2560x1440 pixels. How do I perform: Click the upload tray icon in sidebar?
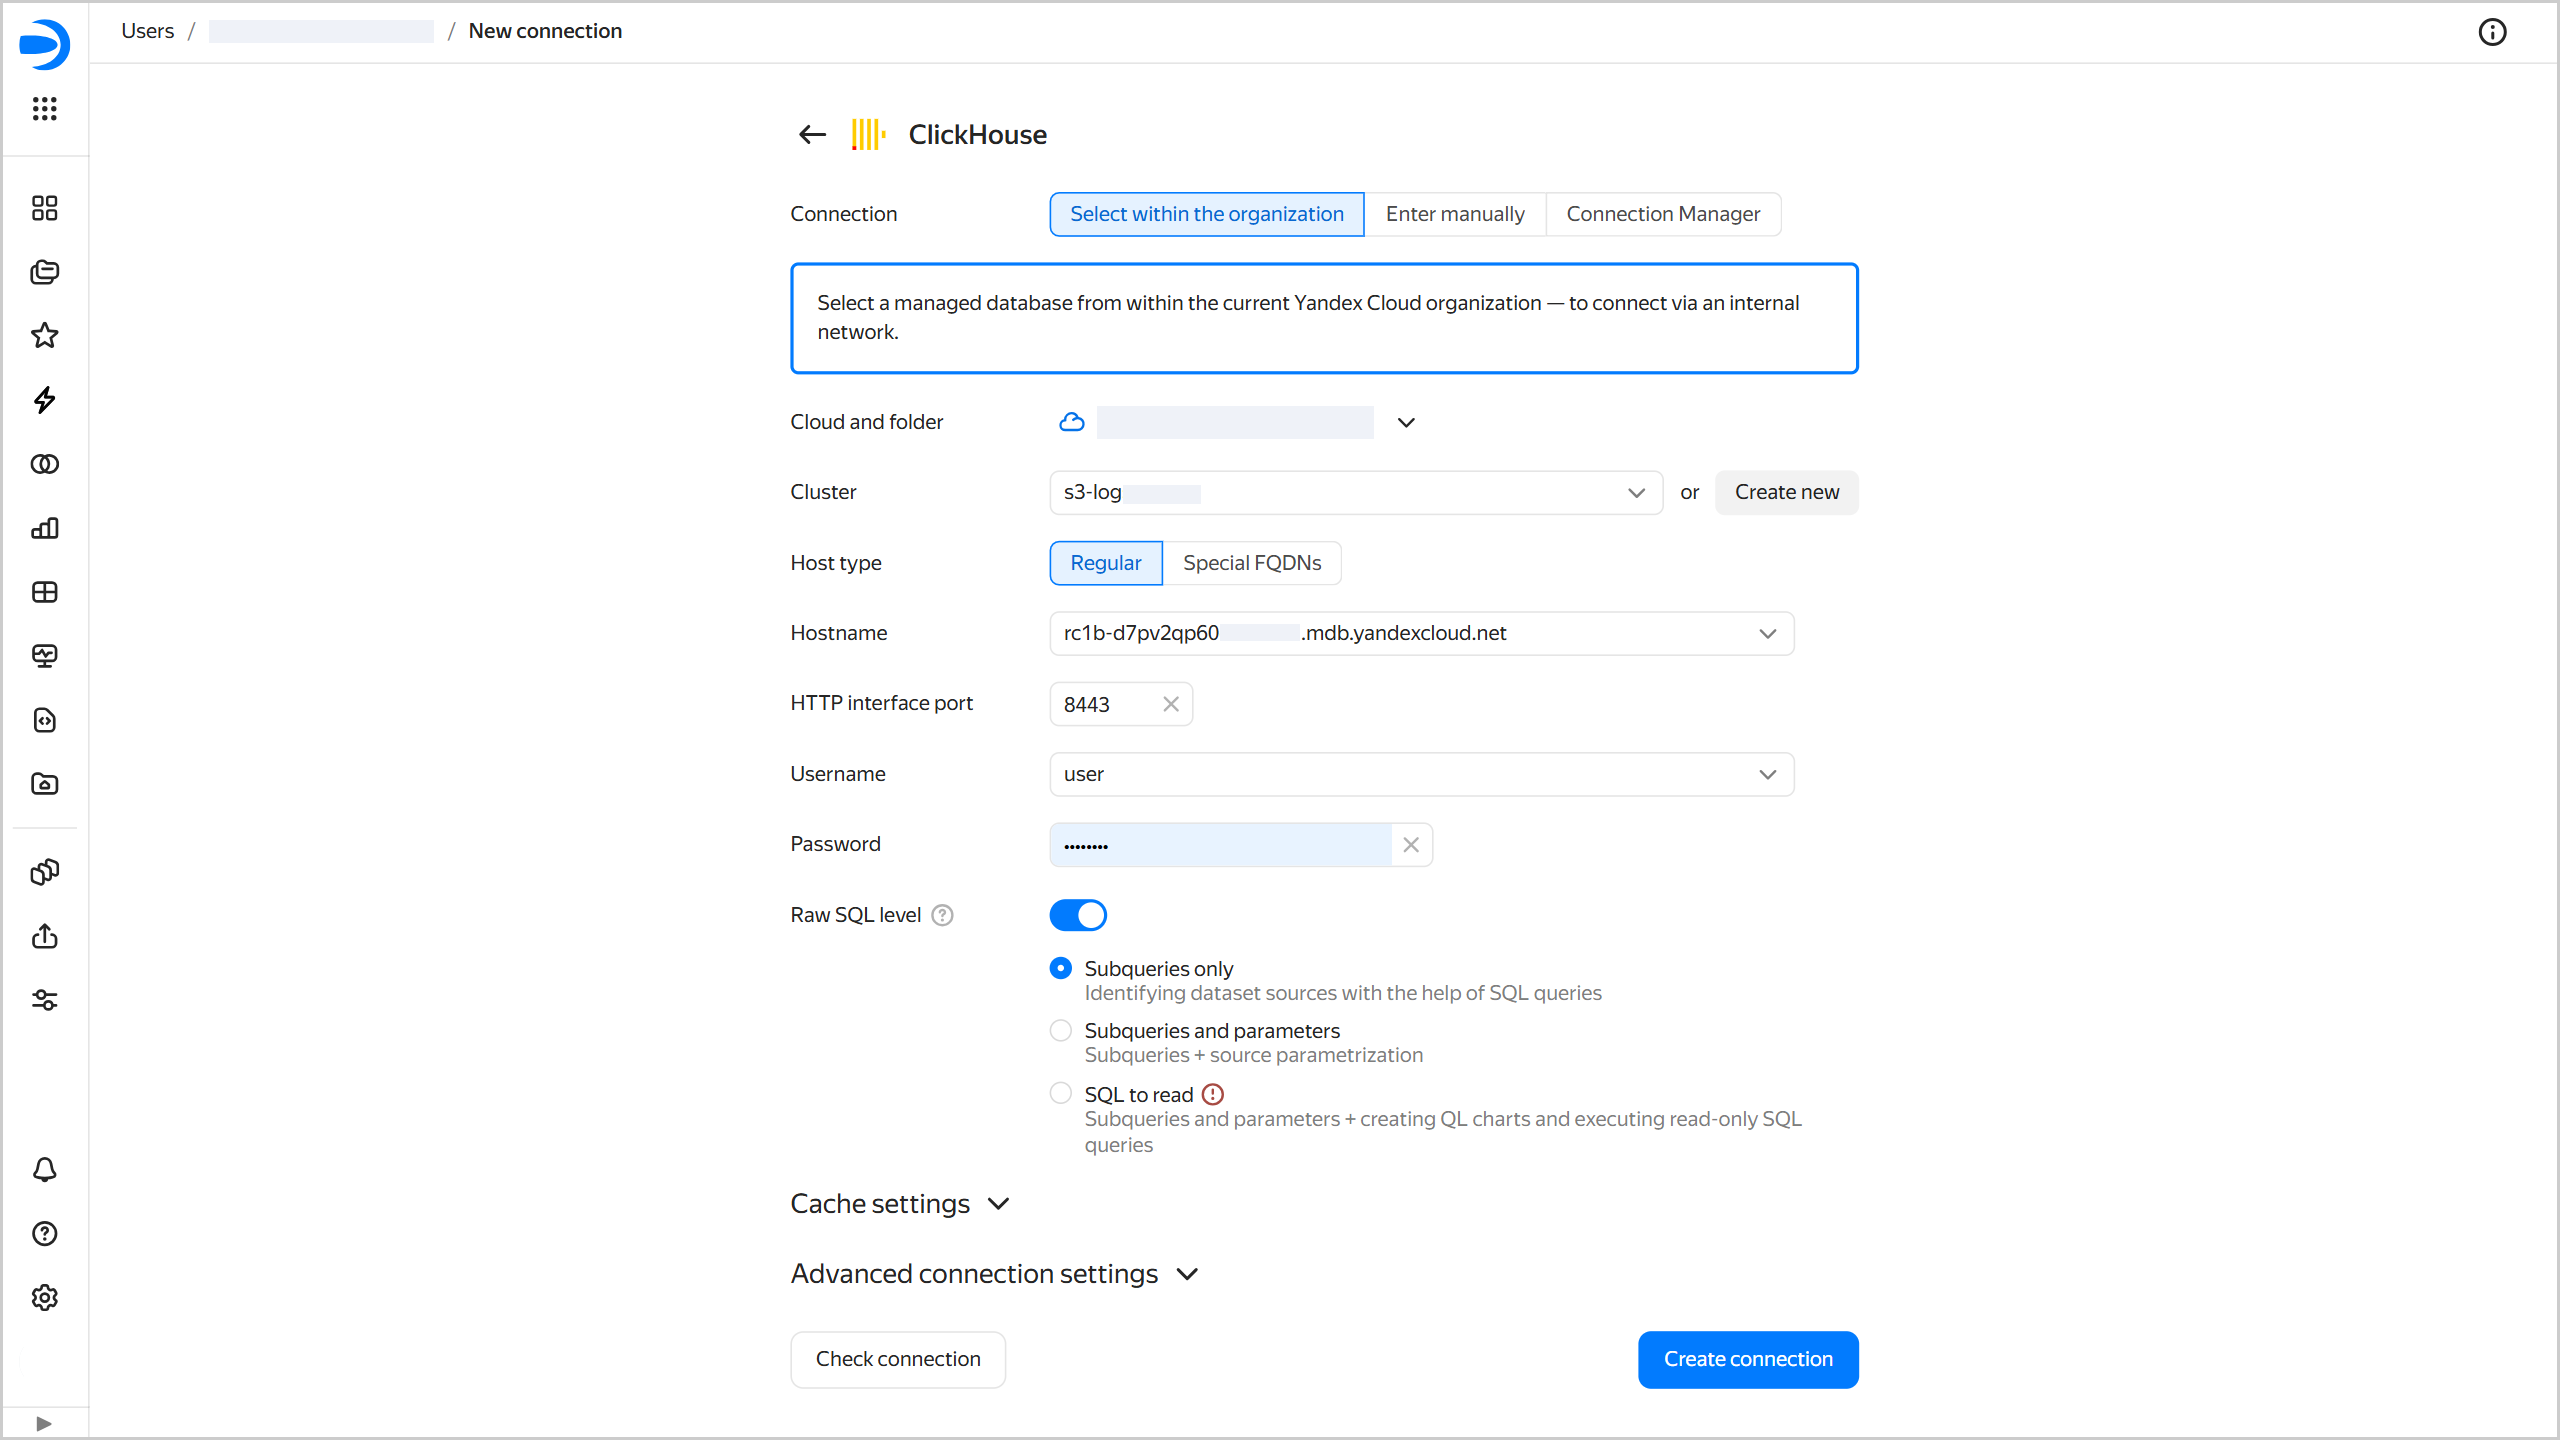pyautogui.click(x=45, y=936)
